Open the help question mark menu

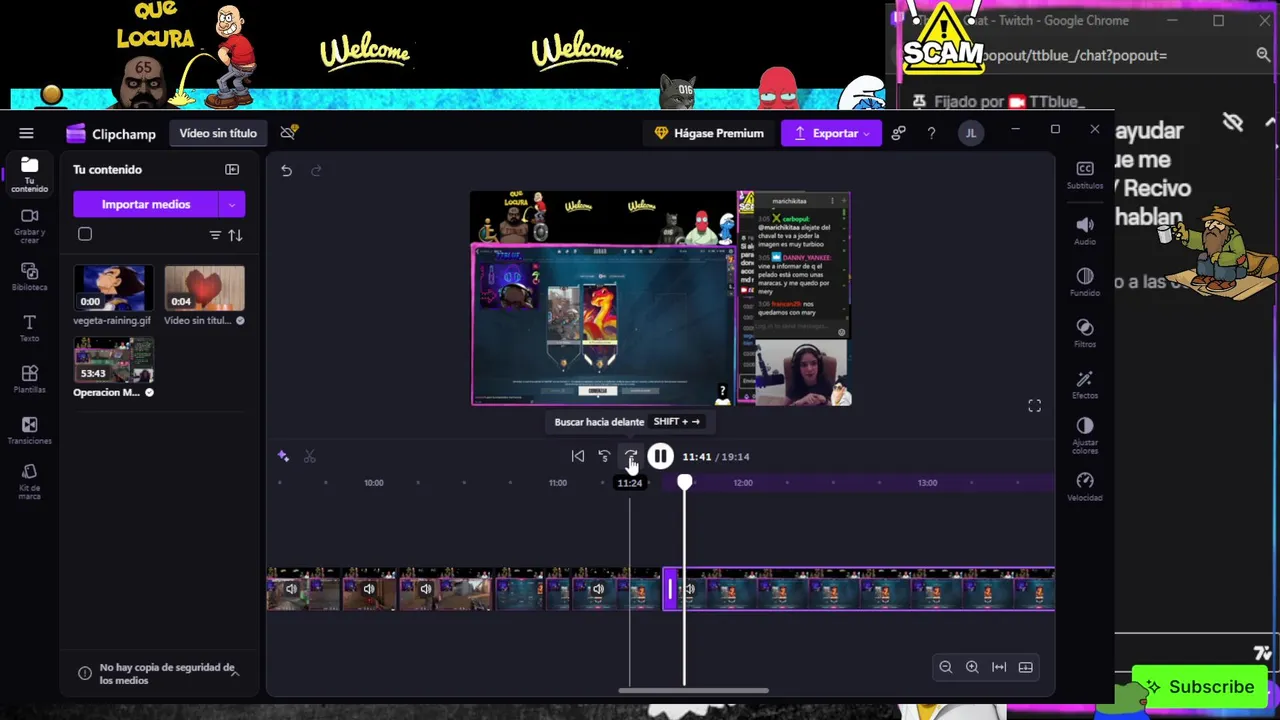[931, 133]
